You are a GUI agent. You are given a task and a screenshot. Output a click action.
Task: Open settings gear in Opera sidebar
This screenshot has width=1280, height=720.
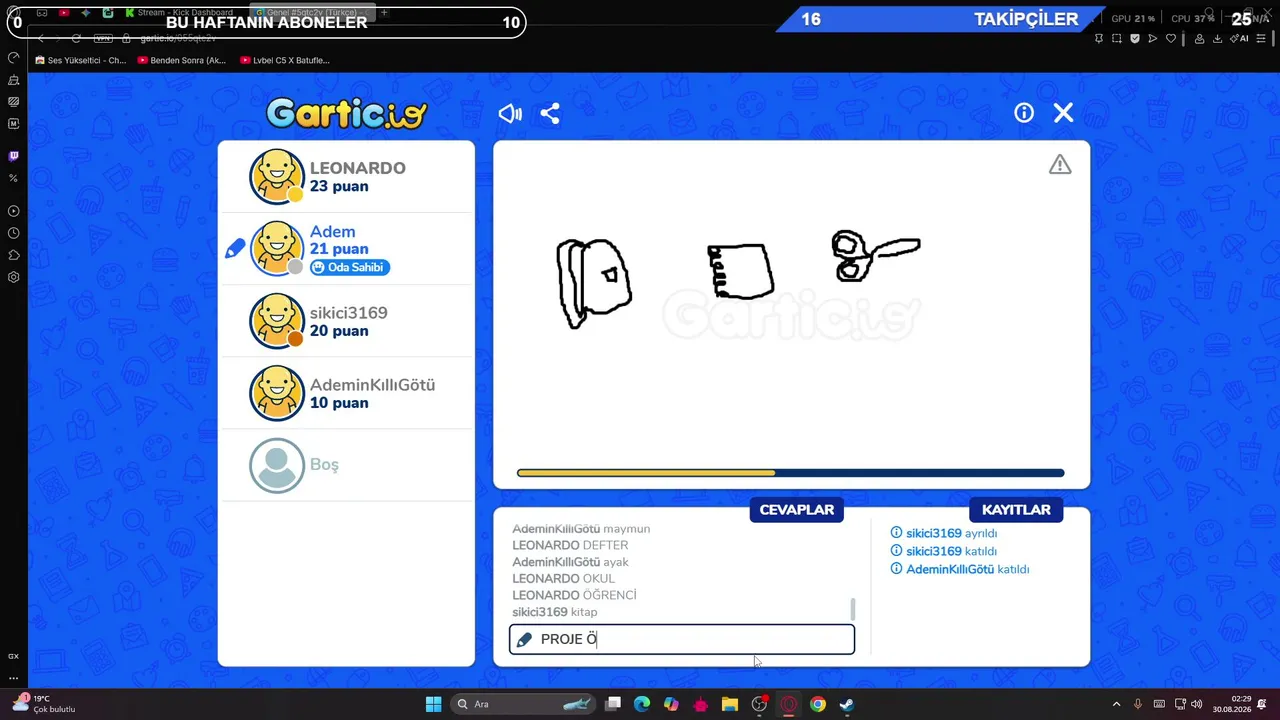tap(13, 277)
